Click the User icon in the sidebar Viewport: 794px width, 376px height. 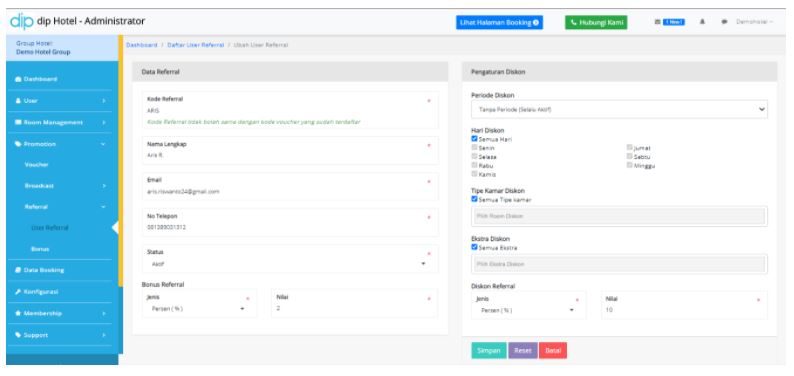[18, 101]
